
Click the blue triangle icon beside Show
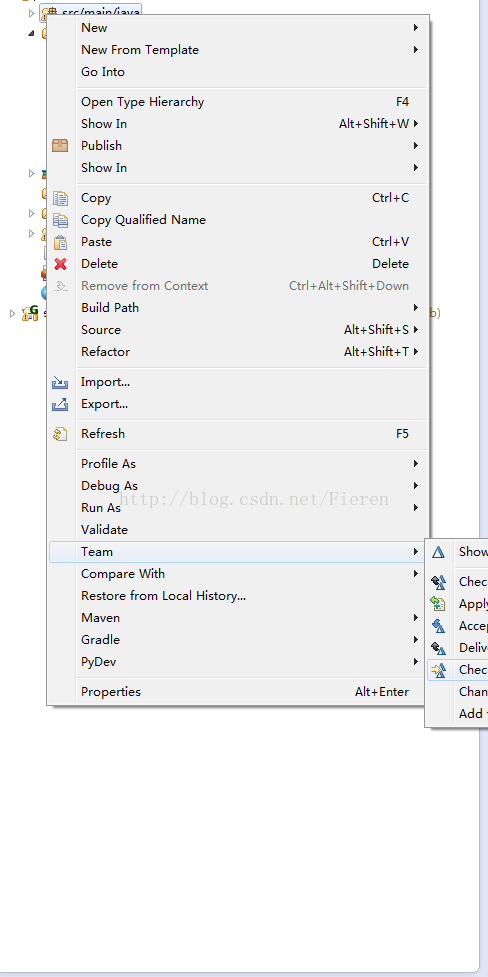pos(439,551)
